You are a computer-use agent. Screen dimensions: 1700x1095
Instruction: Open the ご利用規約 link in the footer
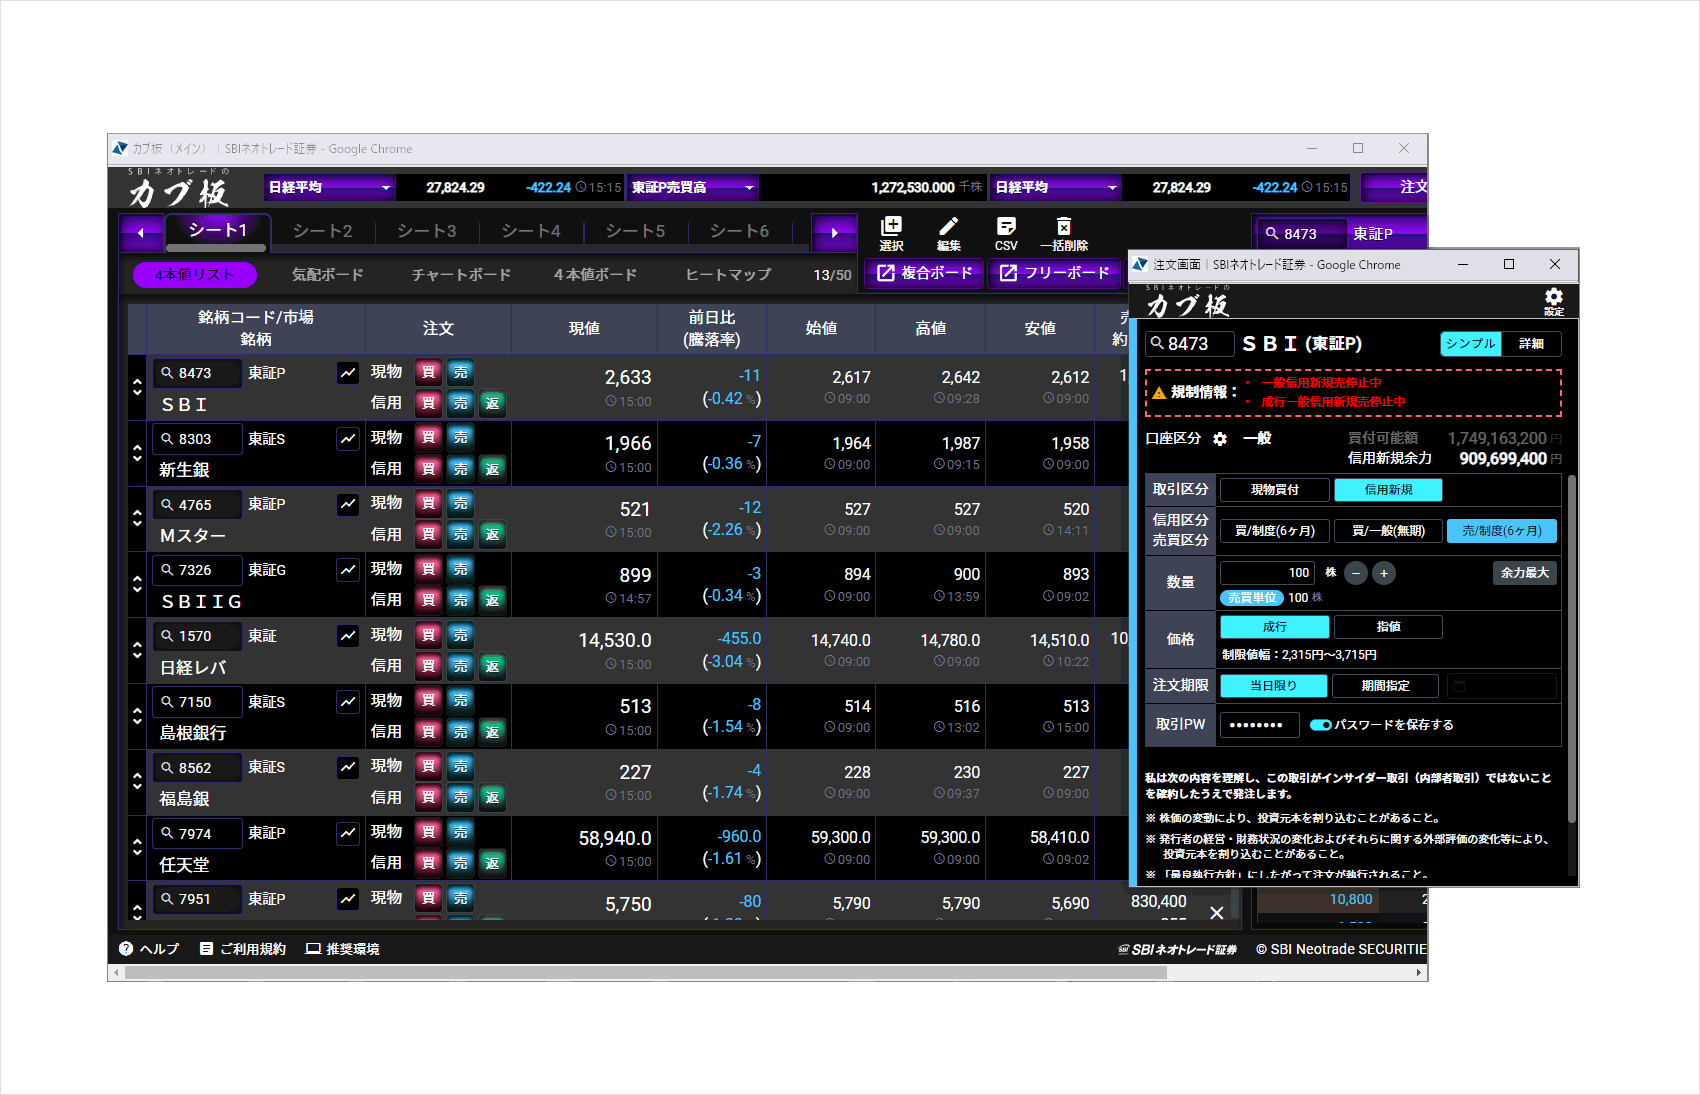point(243,949)
